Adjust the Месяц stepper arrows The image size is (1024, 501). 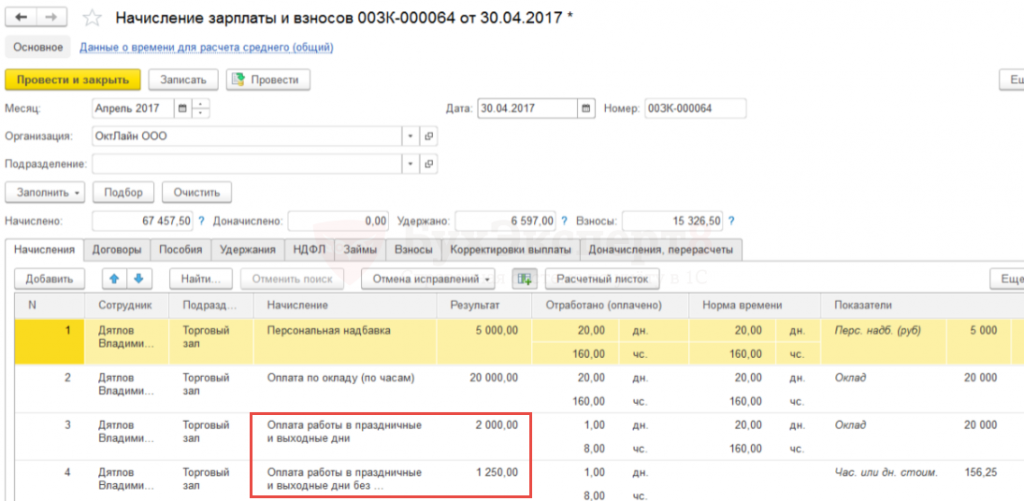pyautogui.click(x=201, y=108)
